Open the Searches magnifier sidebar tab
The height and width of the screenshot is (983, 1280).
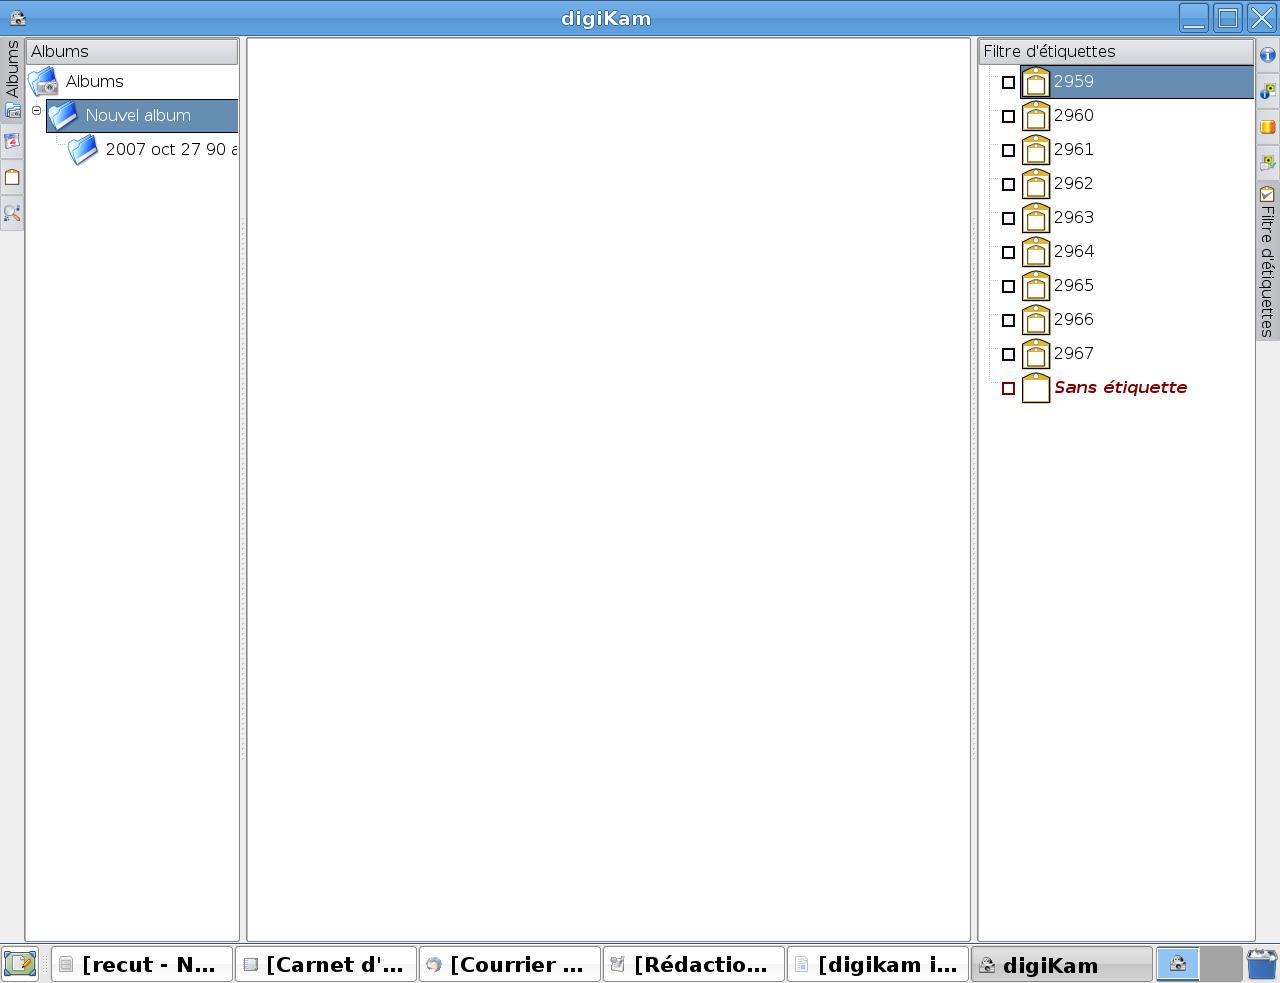pyautogui.click(x=12, y=214)
